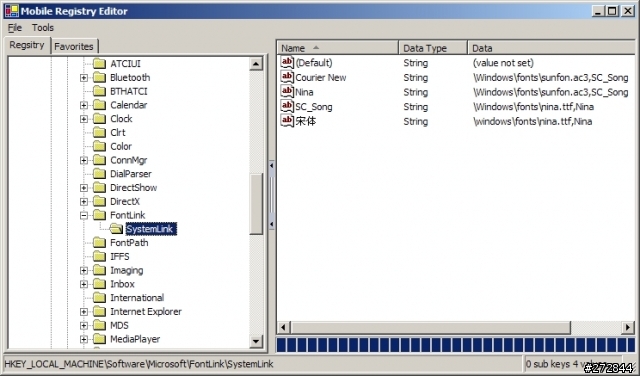Click the MDS folder icon

99,325
